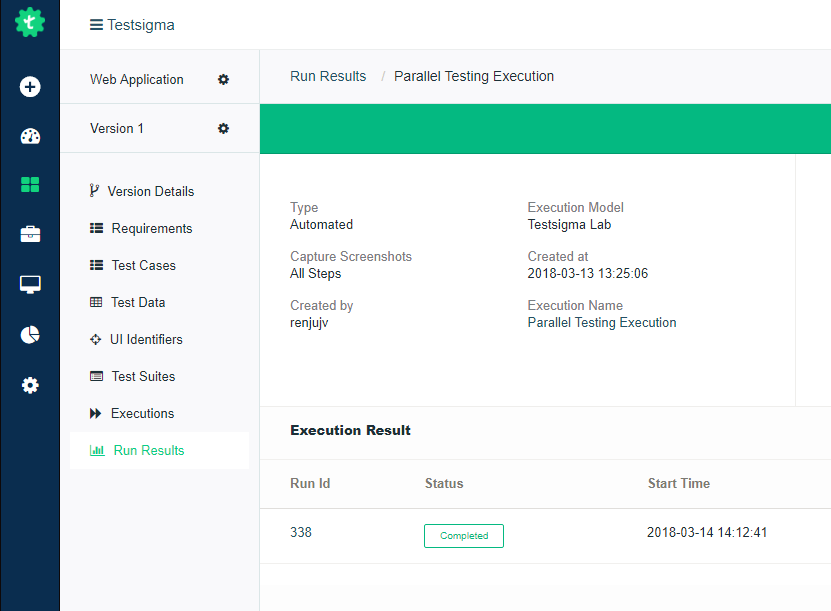The image size is (831, 611).
Task: Click the pie chart reports icon
Action: point(30,335)
